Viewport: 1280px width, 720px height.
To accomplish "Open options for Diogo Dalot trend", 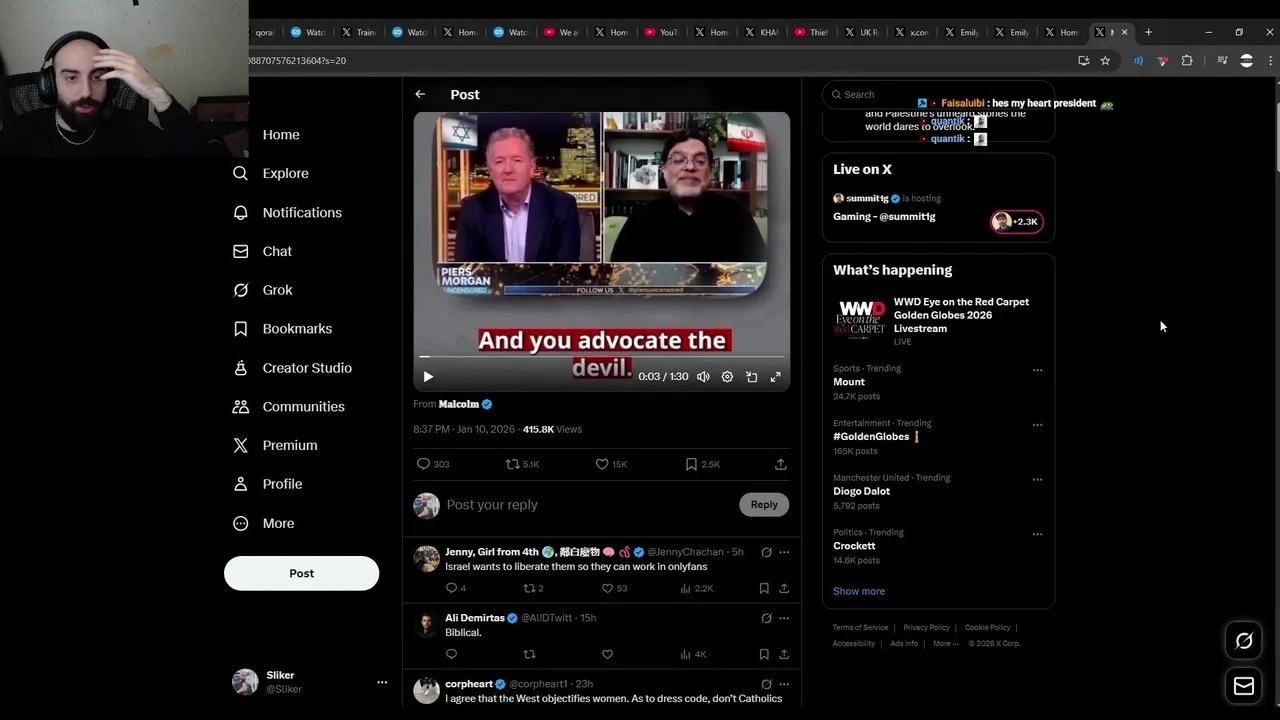I will [x=1037, y=479].
